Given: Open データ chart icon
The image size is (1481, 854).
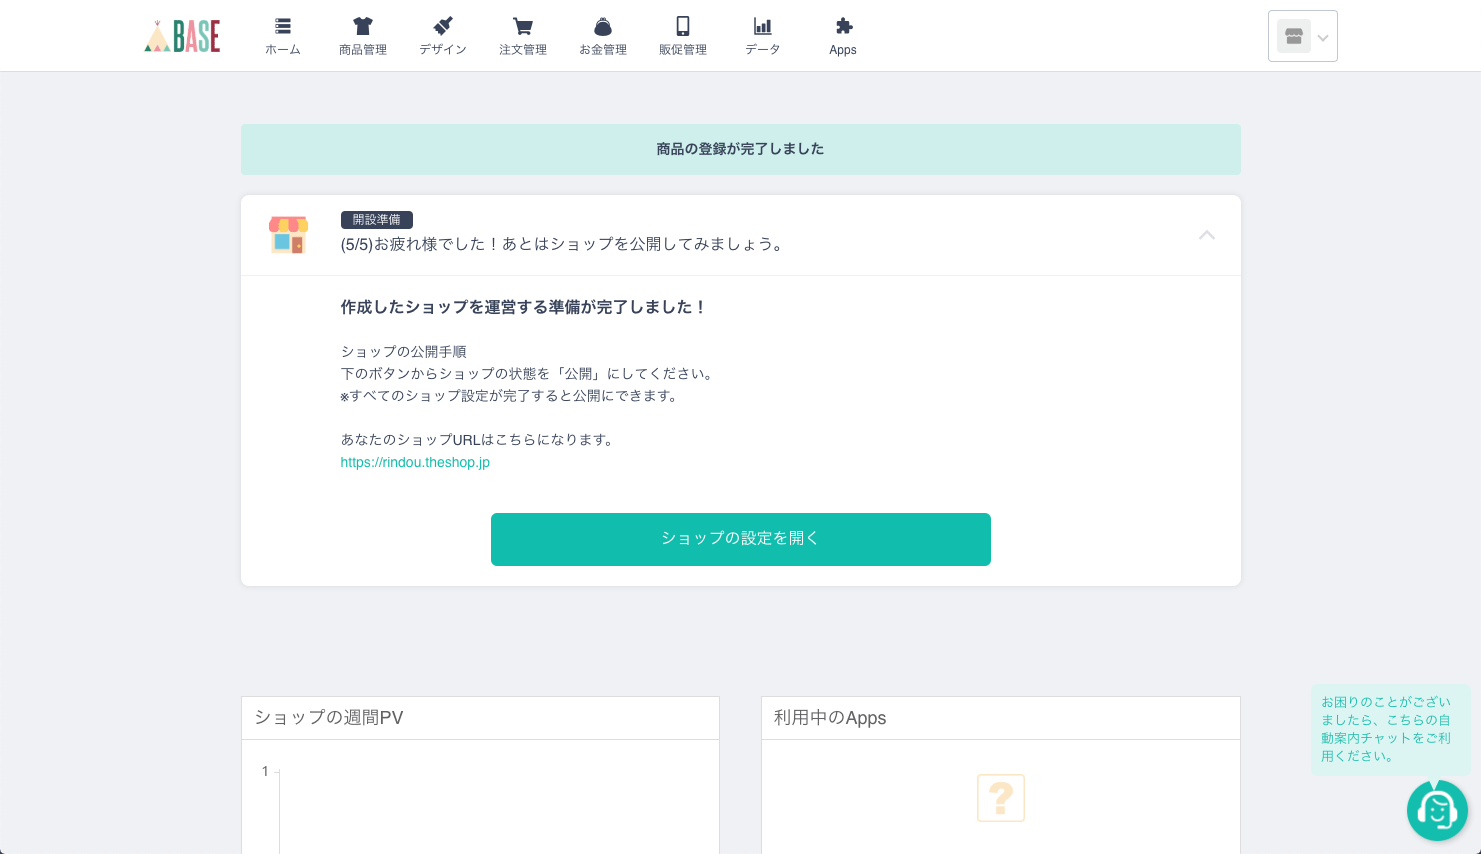Looking at the screenshot, I should pyautogui.click(x=763, y=26).
